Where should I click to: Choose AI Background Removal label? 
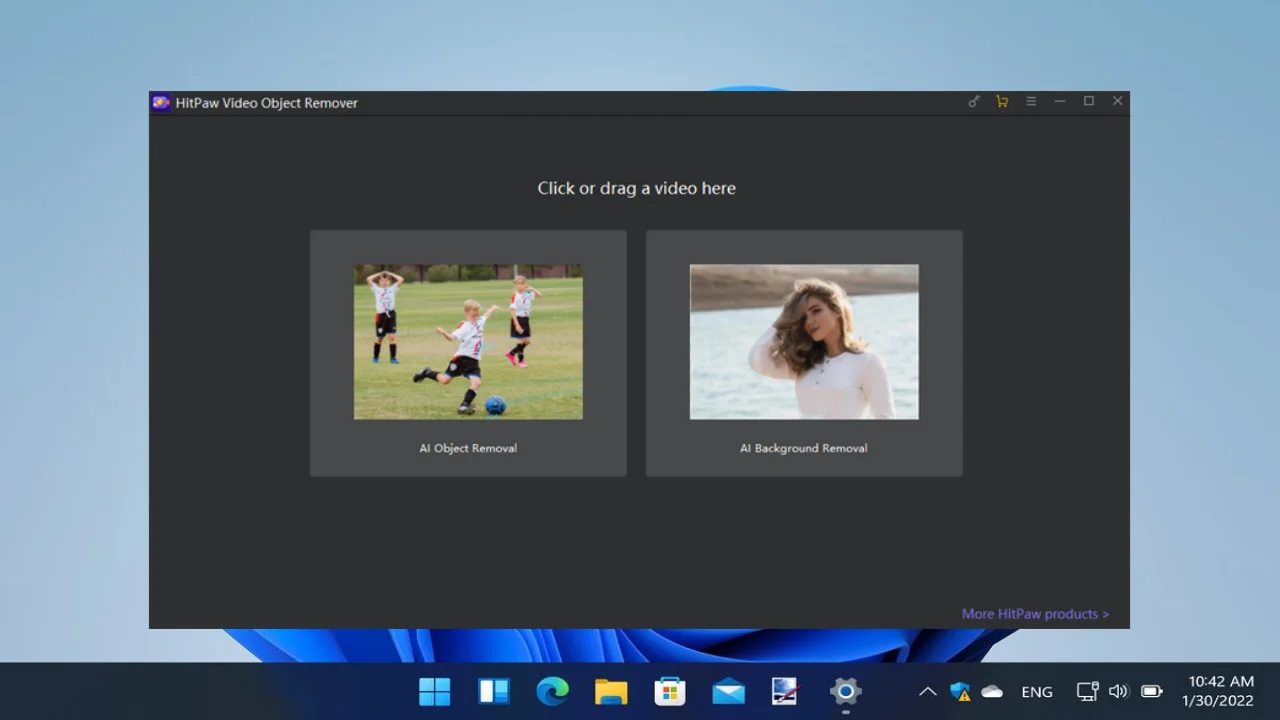(804, 448)
